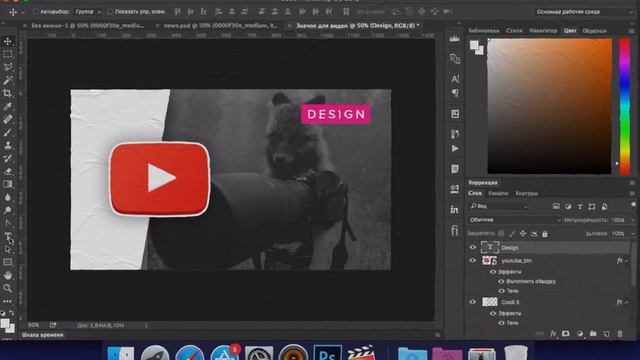Toggle Слой 3 Эффекты visibility eye
This screenshot has width=640, height=360.
493,313
